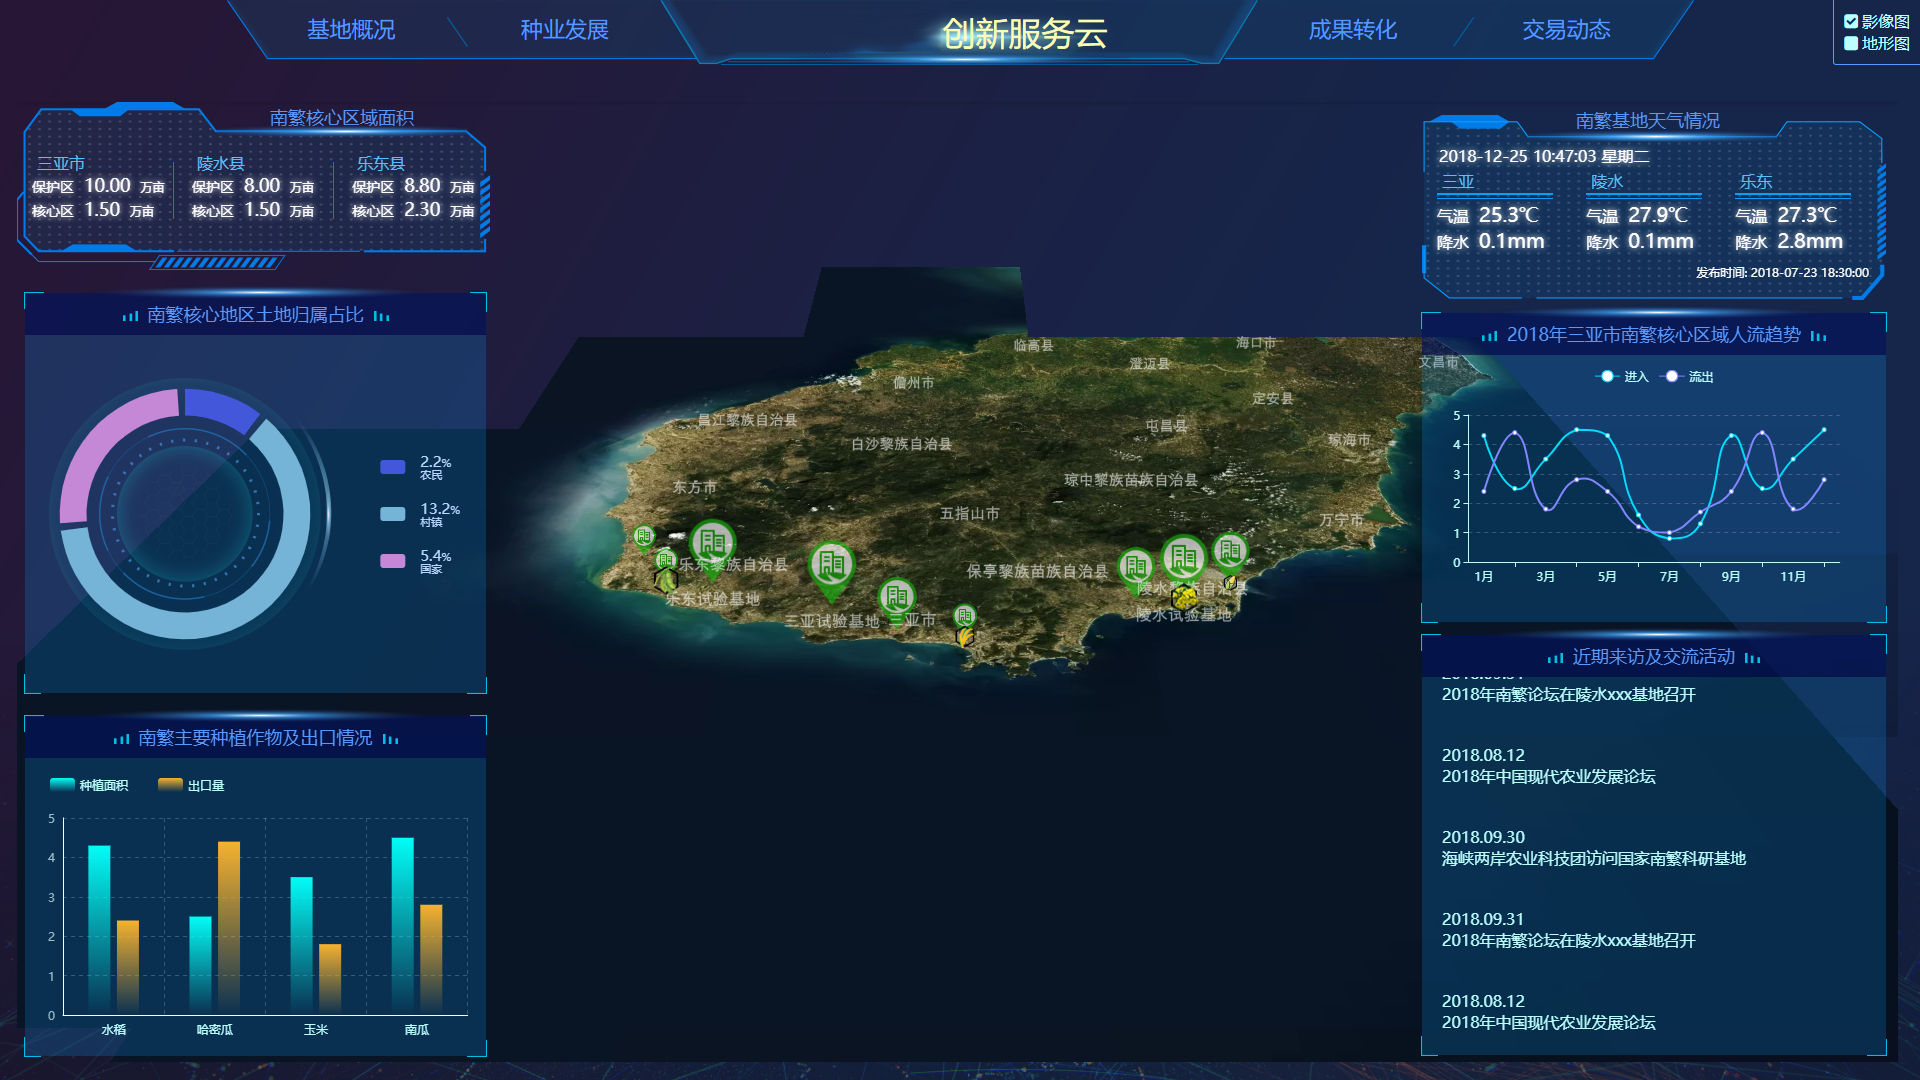Uncheck the 影像图 layer checkbox
The height and width of the screenshot is (1080, 1920).
[x=1851, y=21]
